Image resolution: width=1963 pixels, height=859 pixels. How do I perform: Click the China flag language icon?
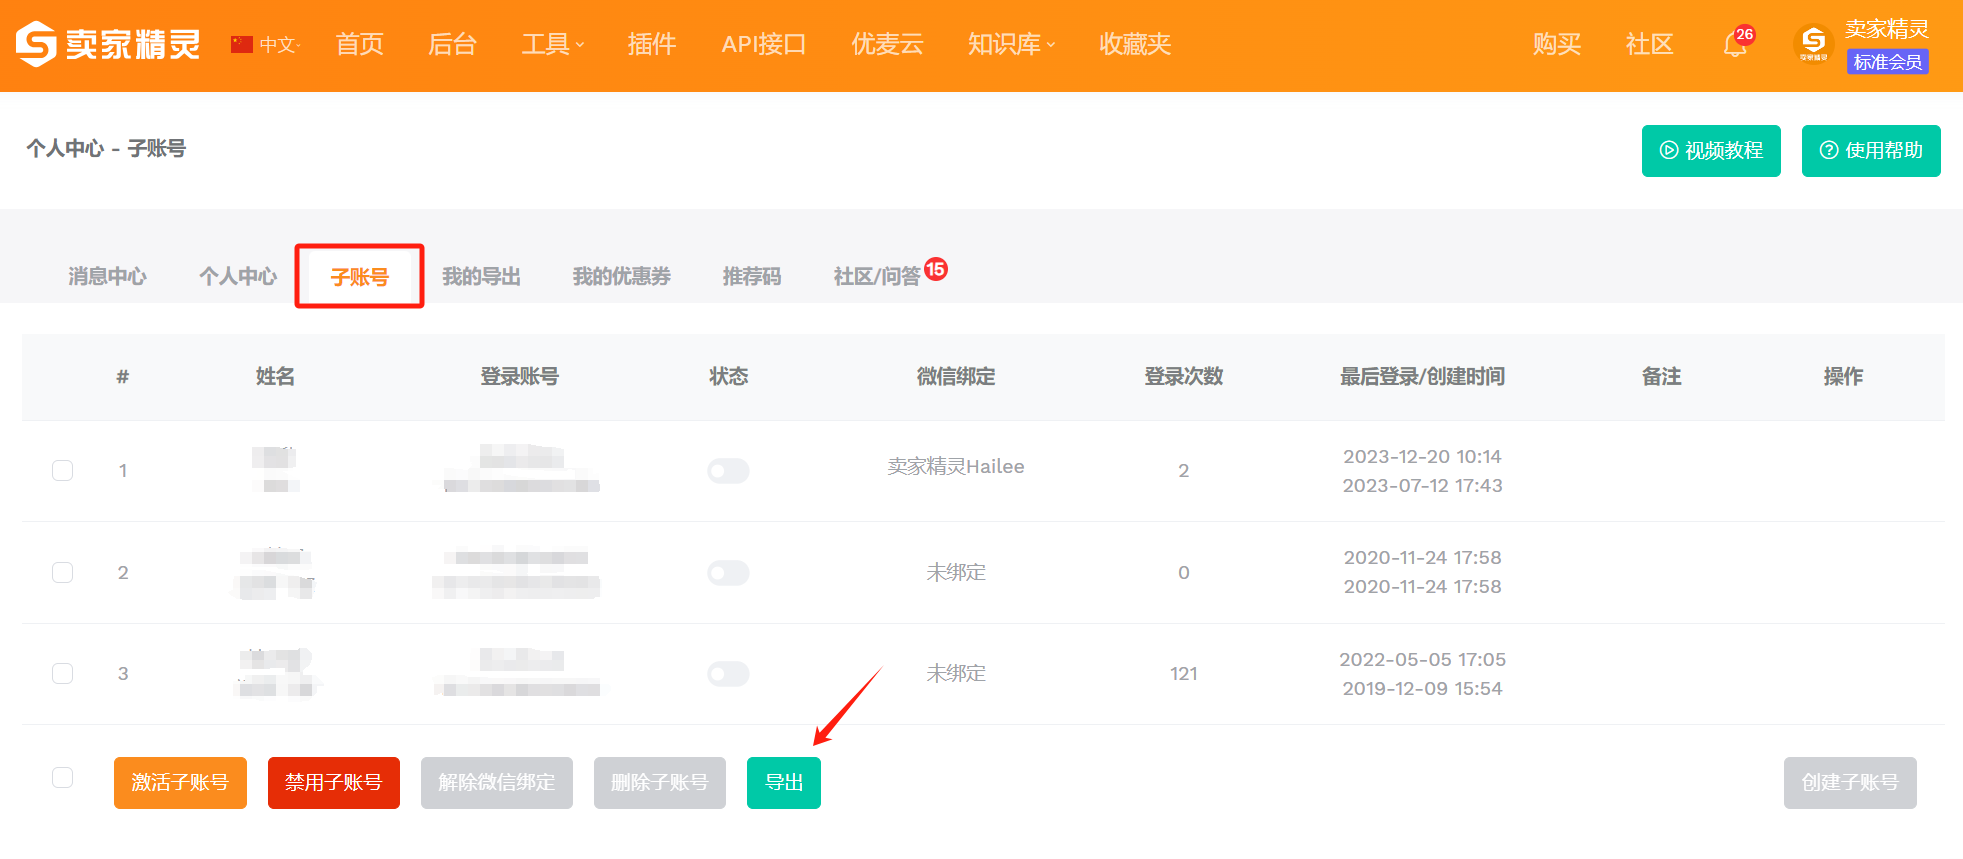(x=242, y=44)
